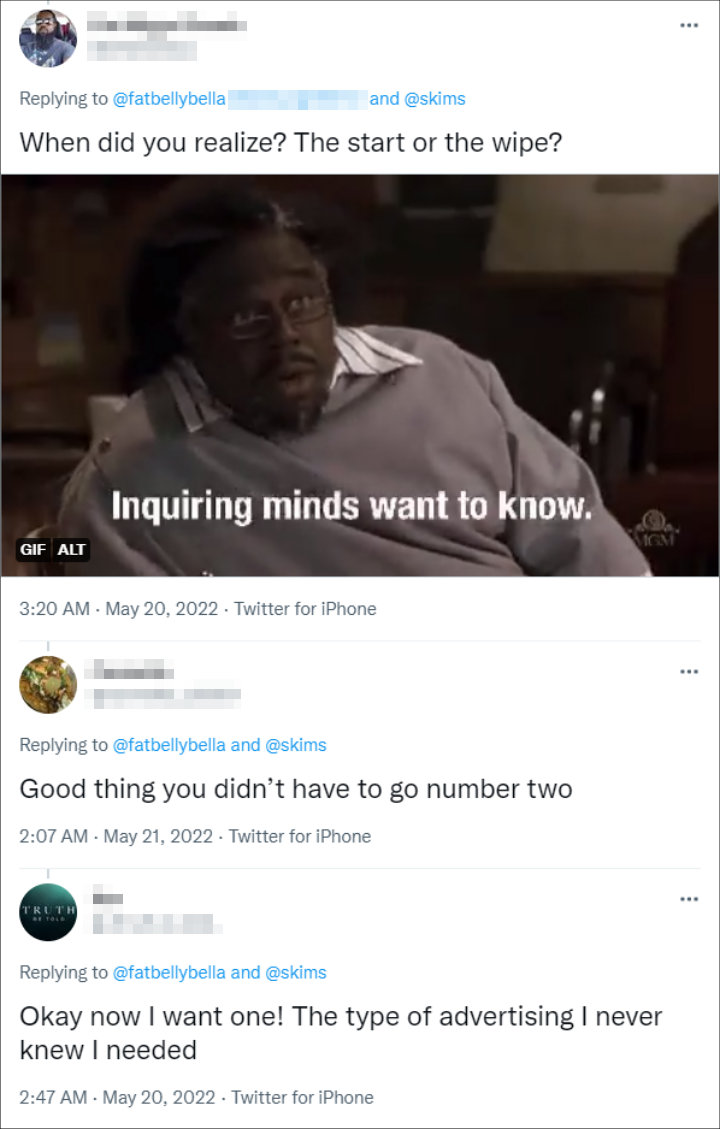Open the Good thing you didn't tweet text
Screen dimensions: 720x1129
point(296,790)
